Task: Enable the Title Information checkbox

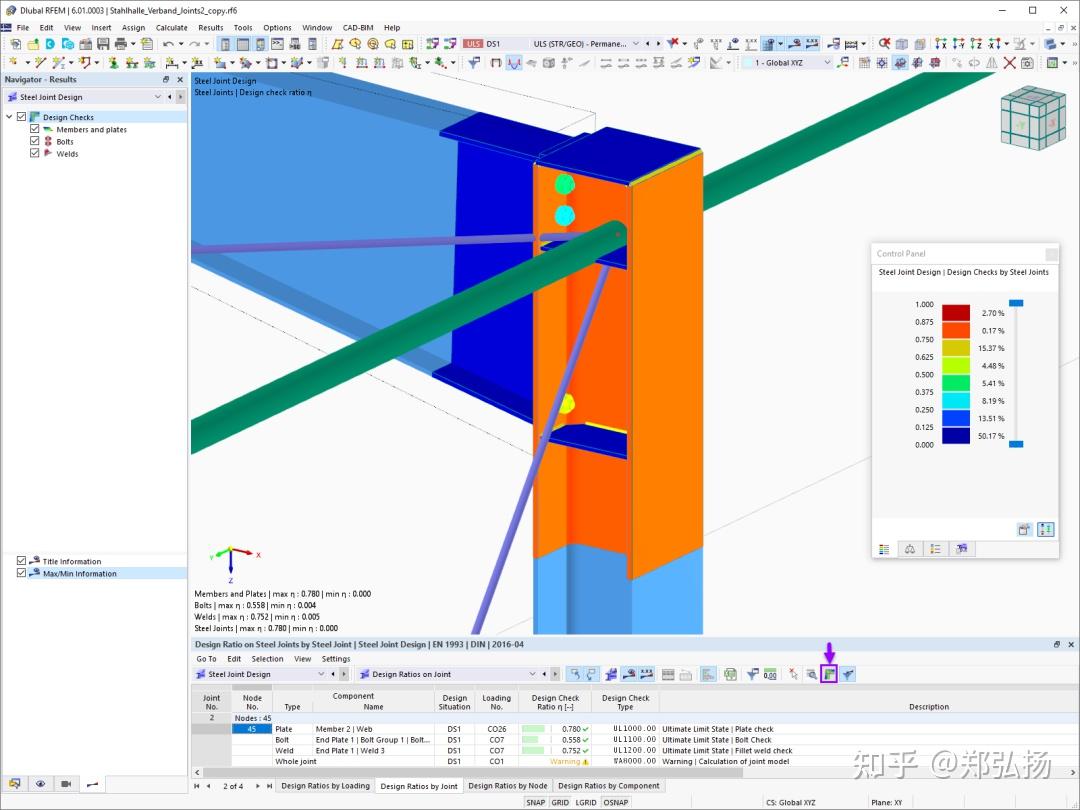Action: coord(23,561)
